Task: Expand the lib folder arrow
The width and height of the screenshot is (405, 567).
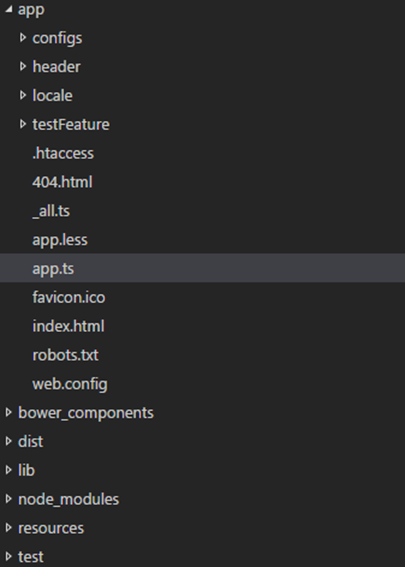Action: pos(9,470)
